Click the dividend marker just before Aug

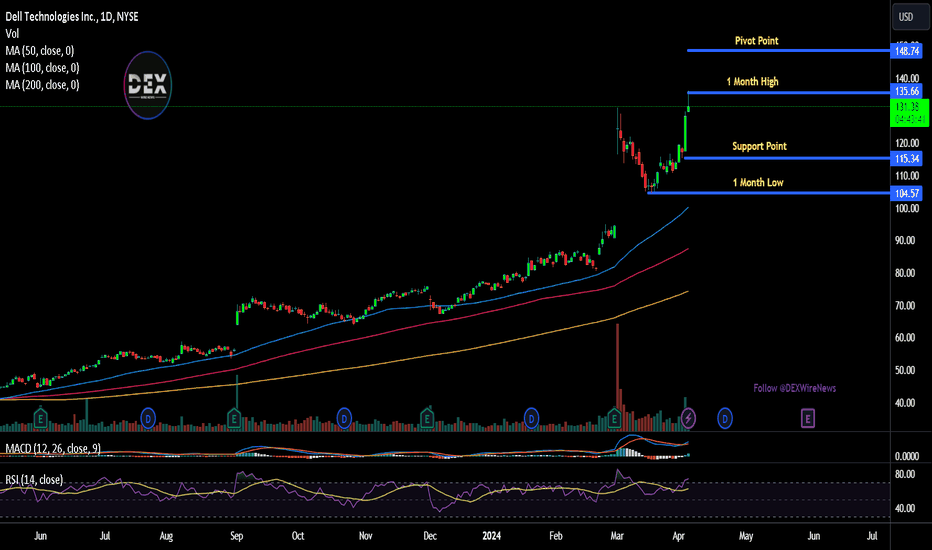pyautogui.click(x=148, y=419)
